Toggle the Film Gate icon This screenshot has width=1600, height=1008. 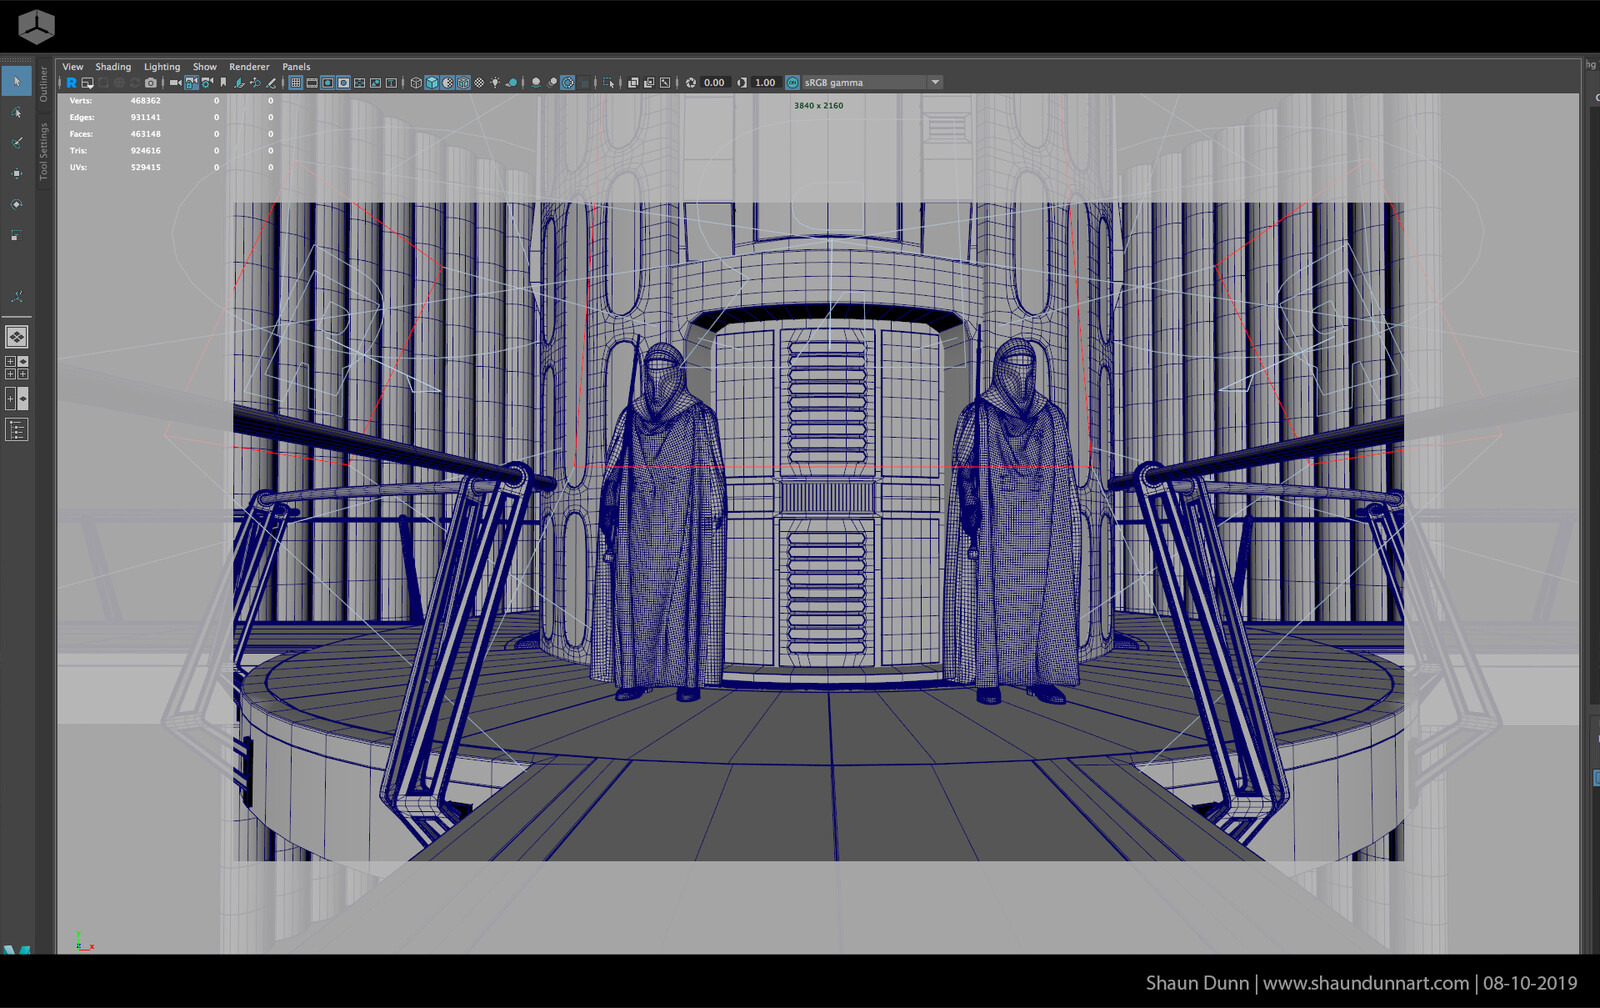pyautogui.click(x=312, y=83)
